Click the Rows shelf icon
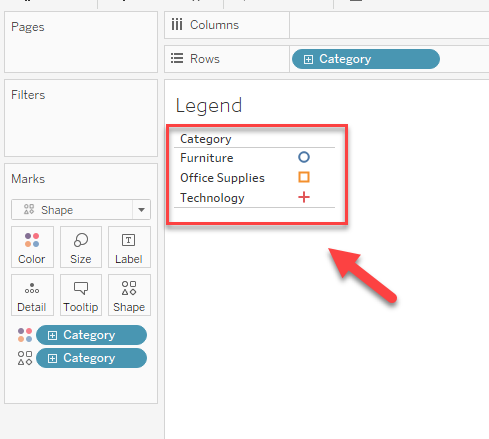This screenshot has width=489, height=439. pyautogui.click(x=177, y=58)
